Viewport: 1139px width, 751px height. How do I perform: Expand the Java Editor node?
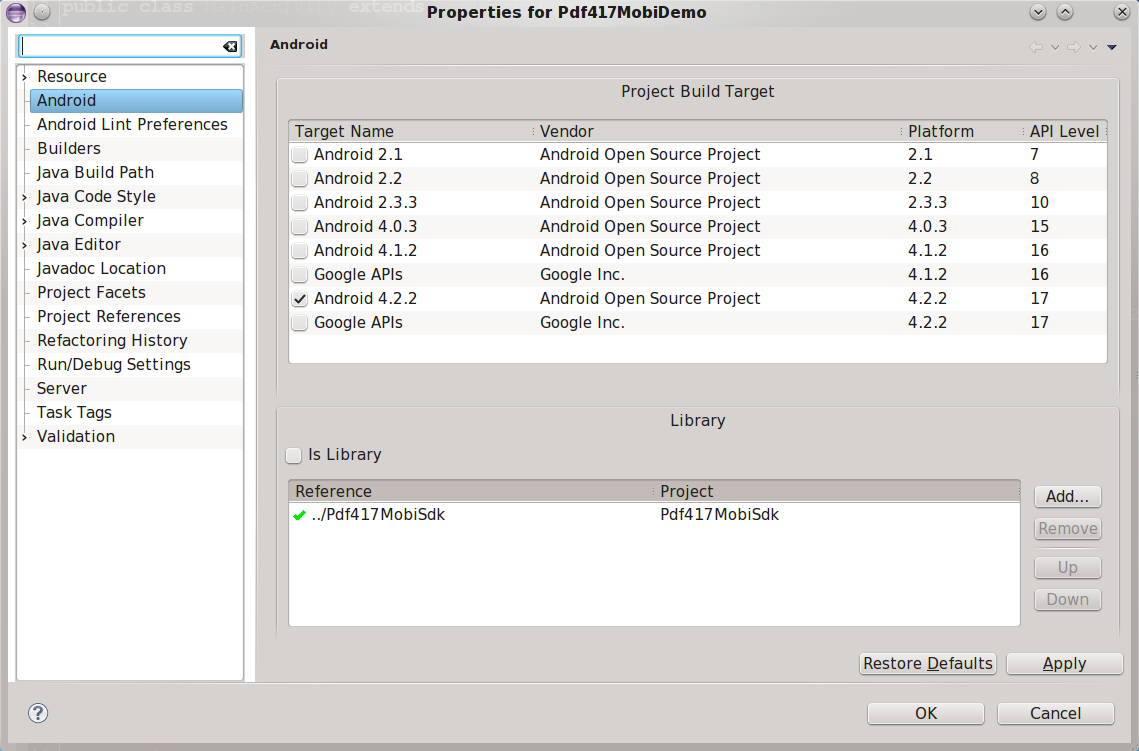click(x=25, y=245)
